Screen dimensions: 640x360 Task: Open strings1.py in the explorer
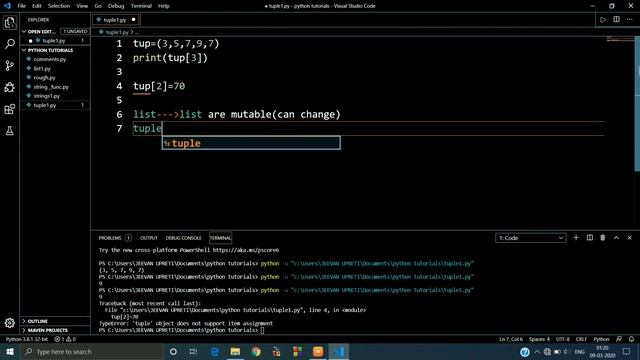(x=47, y=96)
